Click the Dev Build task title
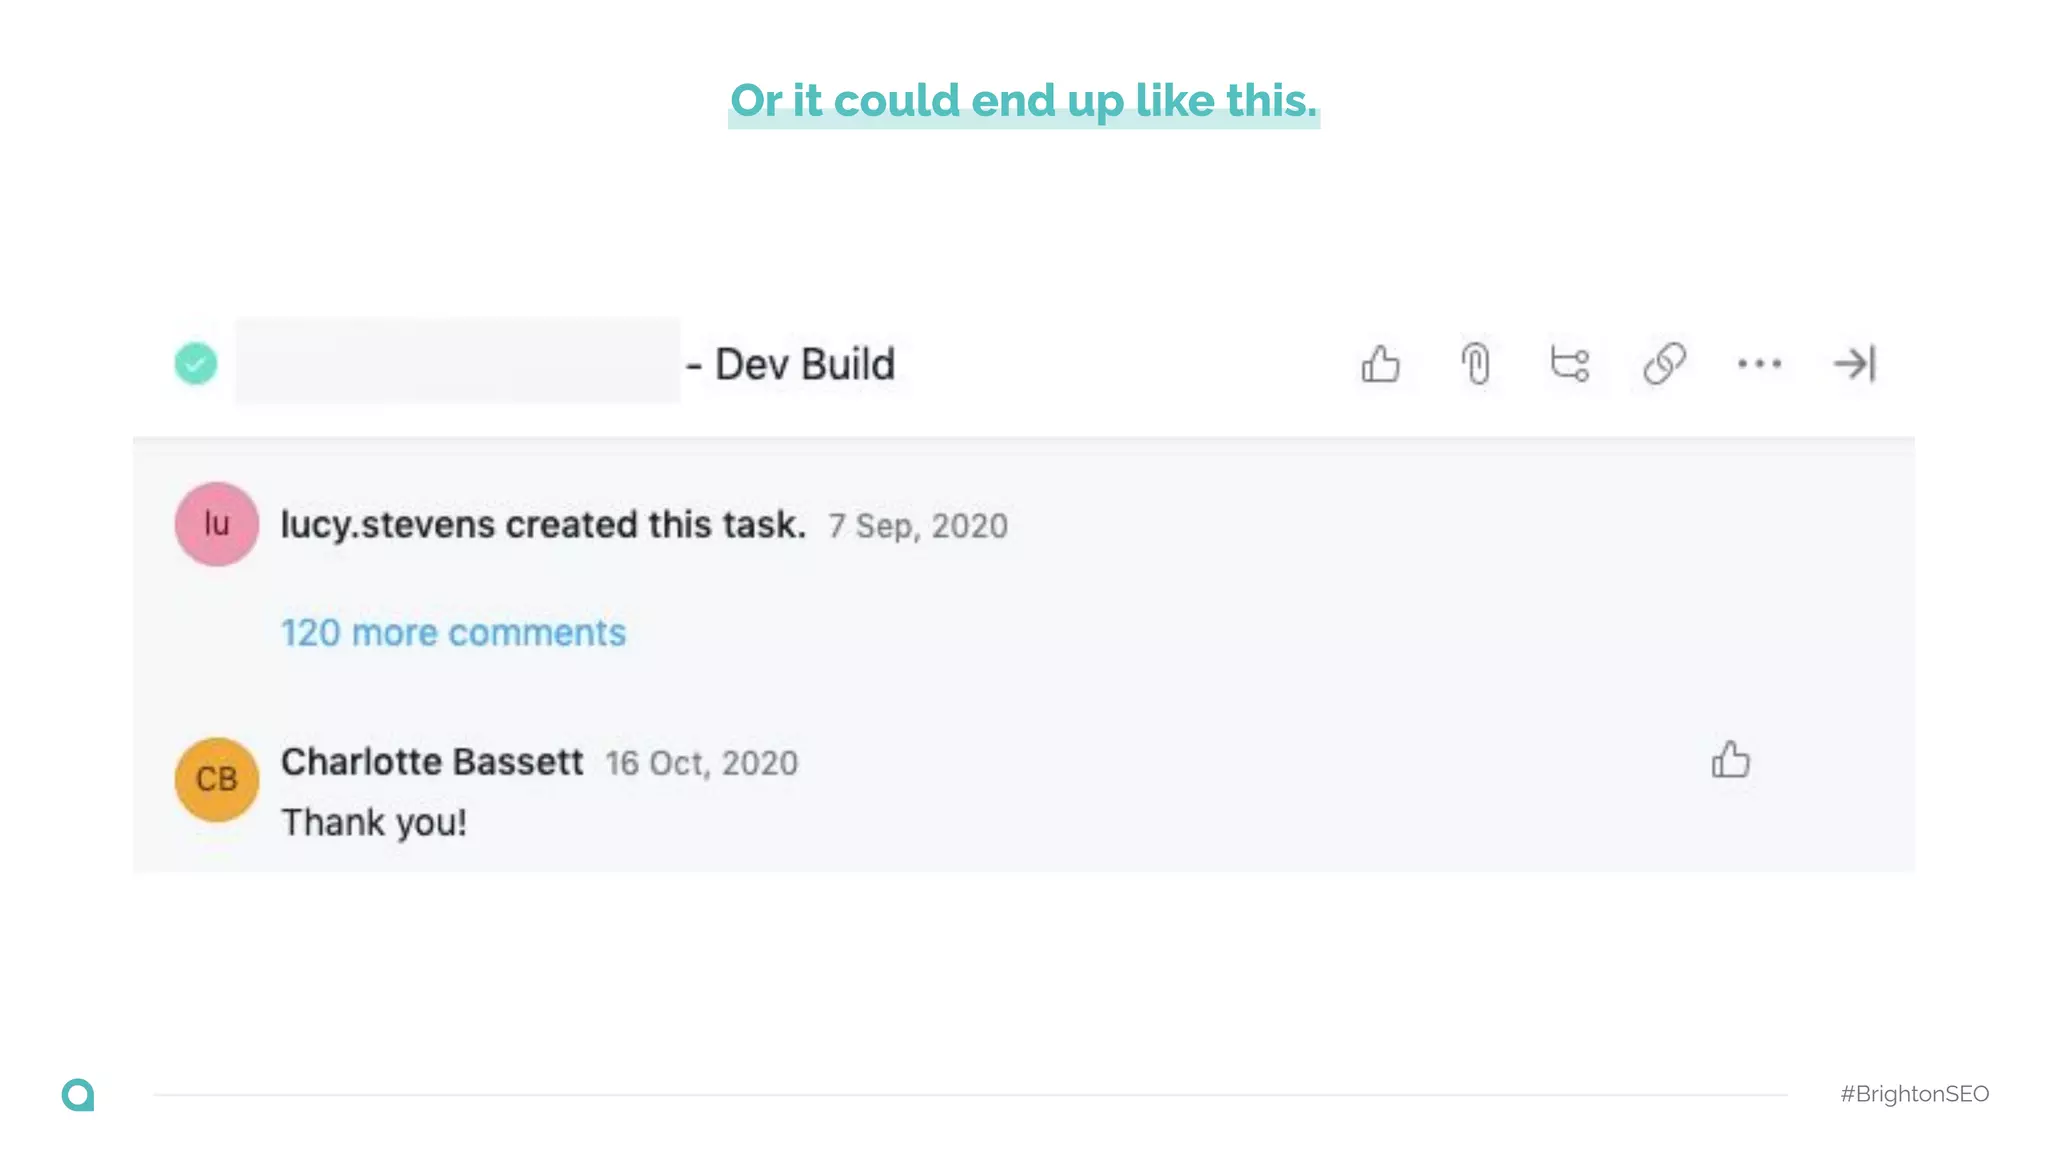This screenshot has height=1152, width=2048. pos(804,364)
